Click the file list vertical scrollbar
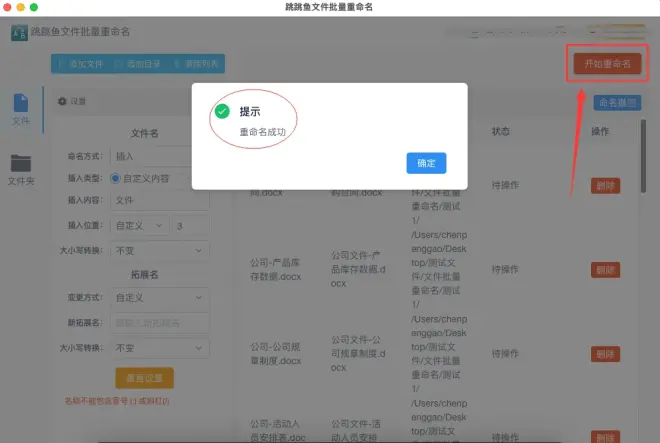This screenshot has width=660, height=443. [x=643, y=156]
